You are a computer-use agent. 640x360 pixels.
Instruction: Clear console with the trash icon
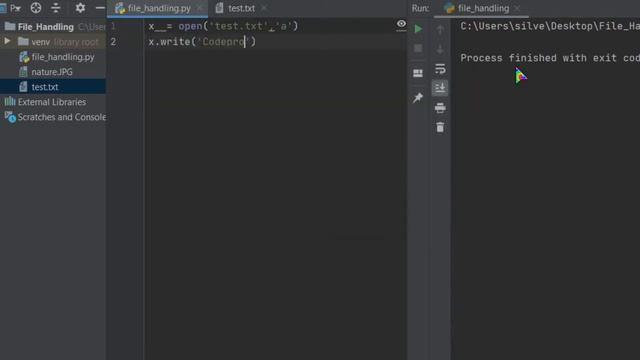point(440,127)
